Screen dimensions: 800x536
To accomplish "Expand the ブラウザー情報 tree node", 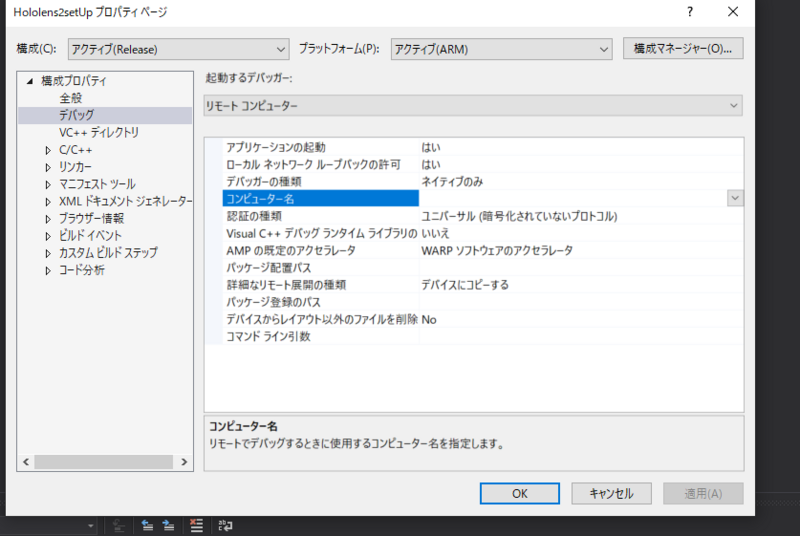I will [48, 219].
